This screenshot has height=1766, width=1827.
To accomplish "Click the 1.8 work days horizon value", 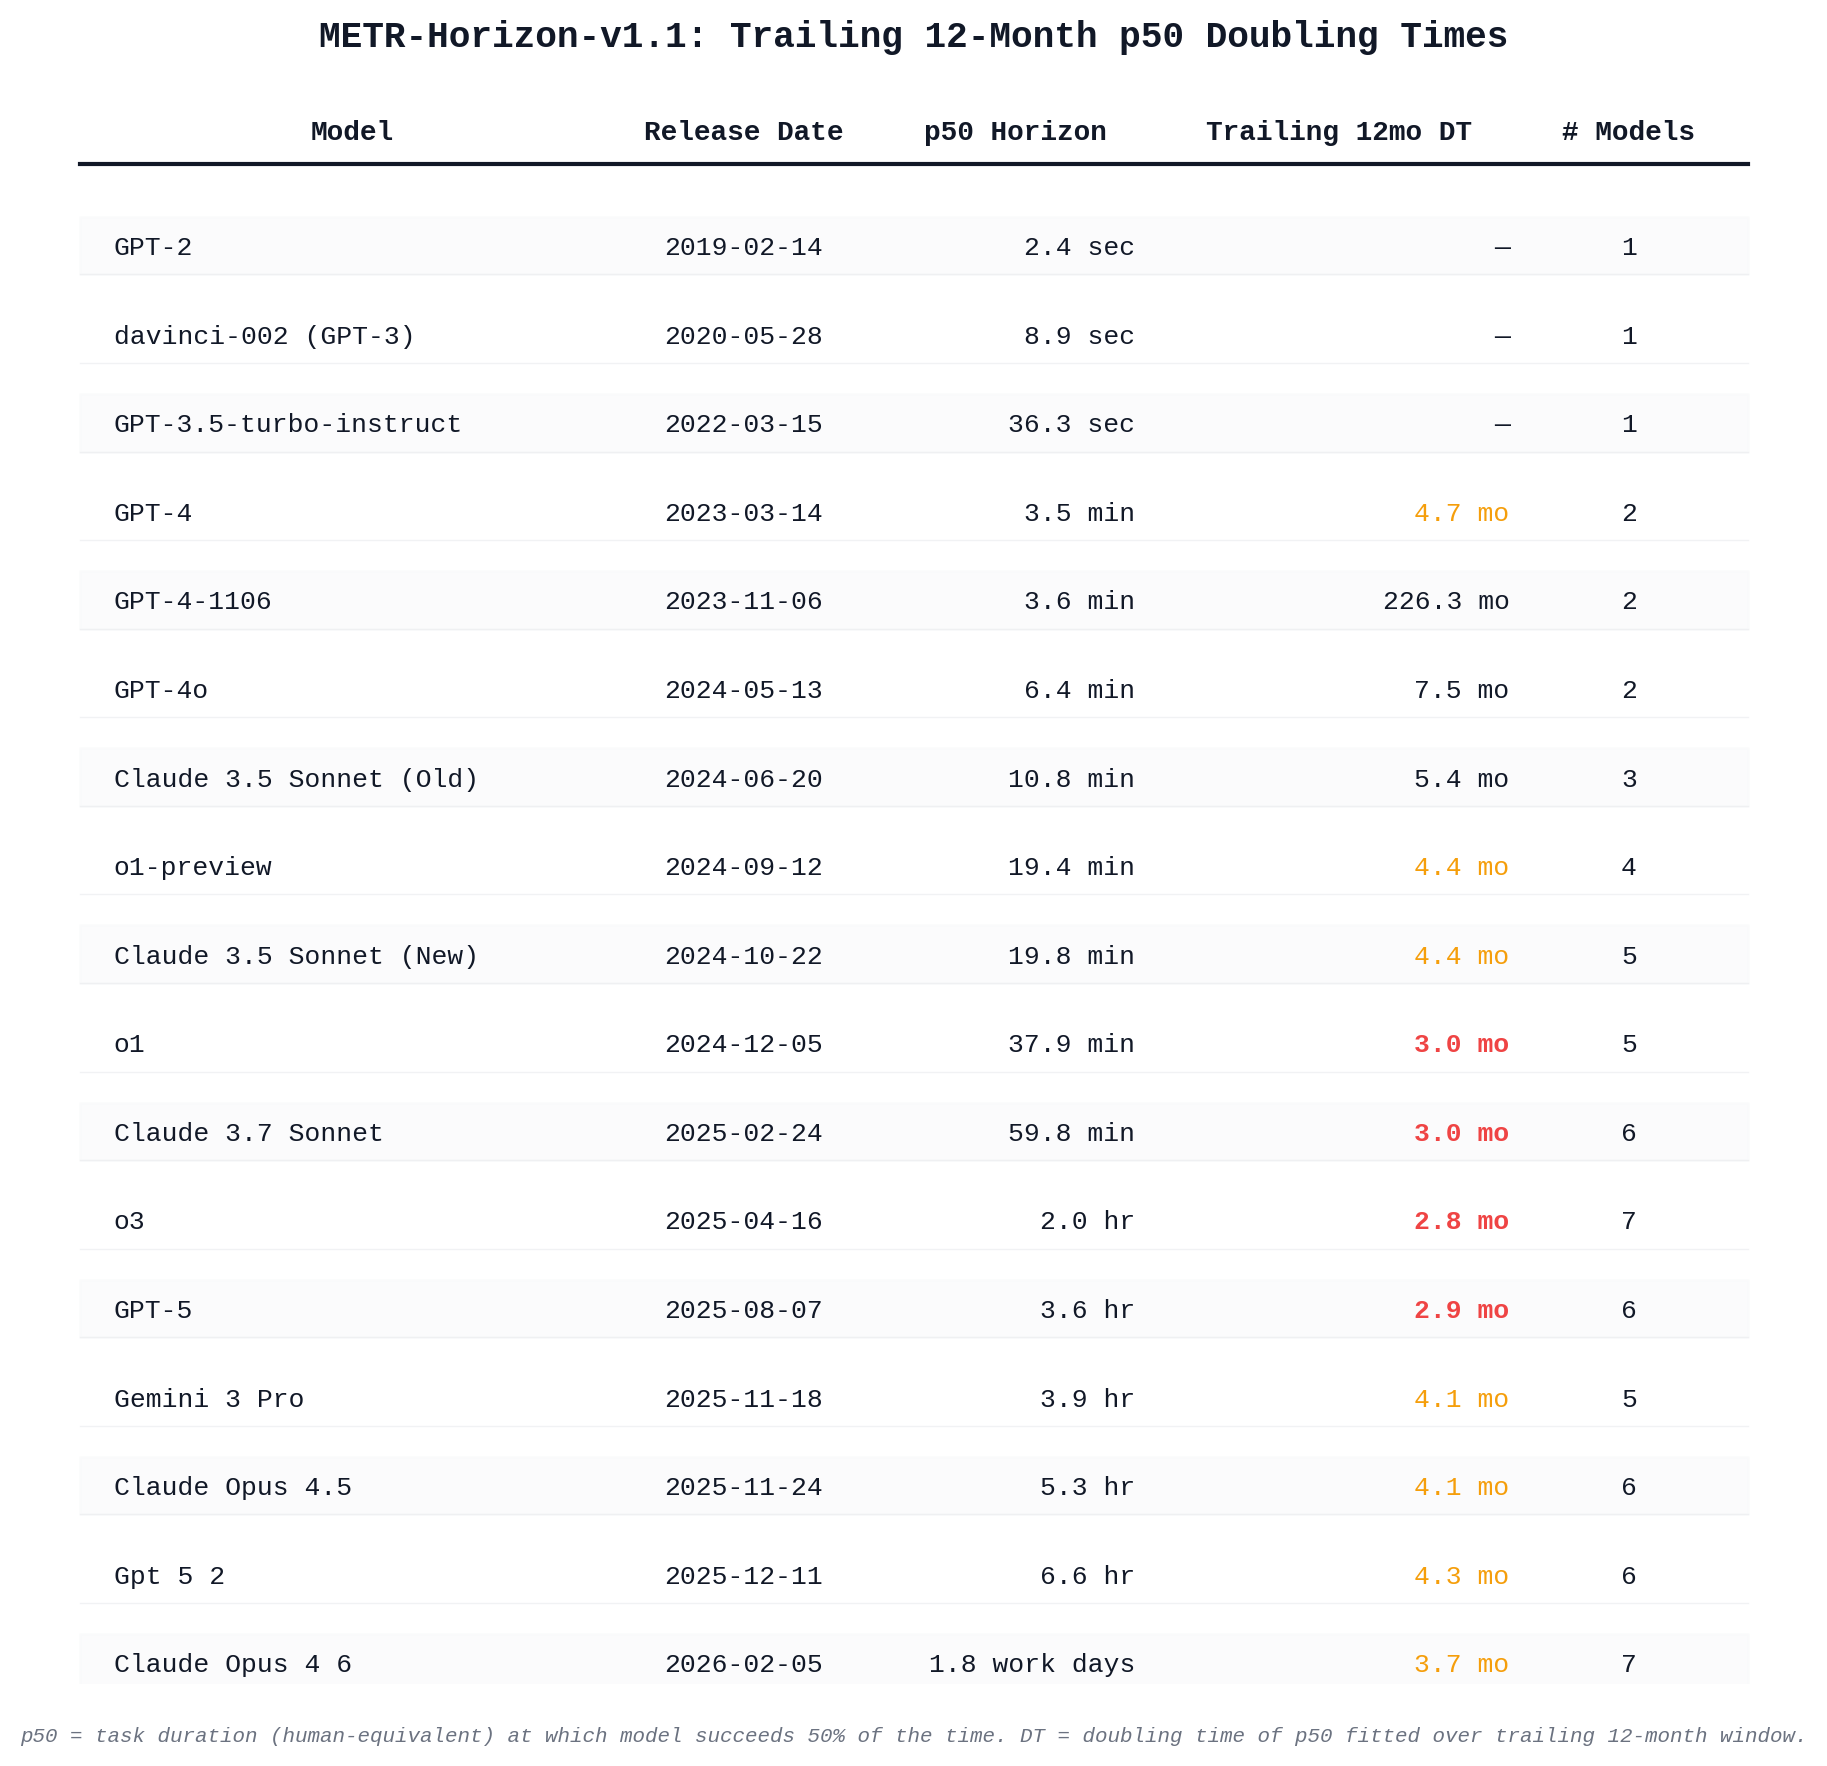I will click(1031, 1664).
